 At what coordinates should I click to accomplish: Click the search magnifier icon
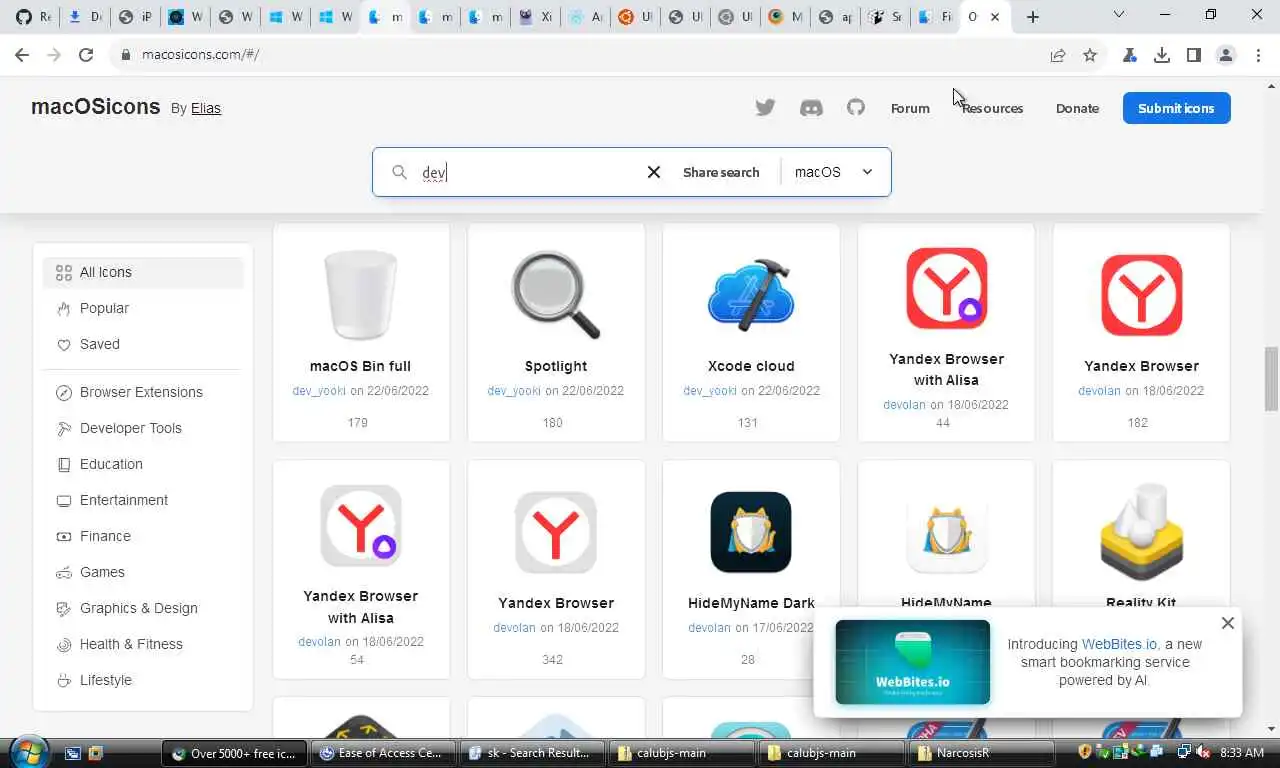point(399,172)
